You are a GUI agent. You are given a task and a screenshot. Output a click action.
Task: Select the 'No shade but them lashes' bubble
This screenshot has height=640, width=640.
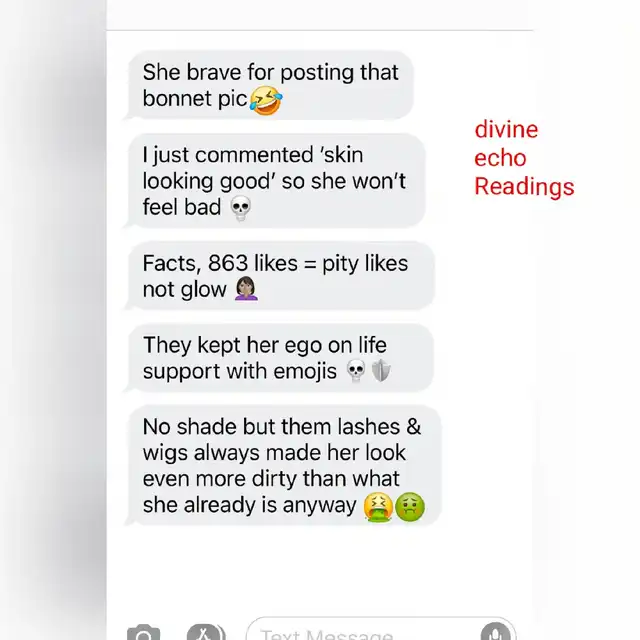coord(283,466)
